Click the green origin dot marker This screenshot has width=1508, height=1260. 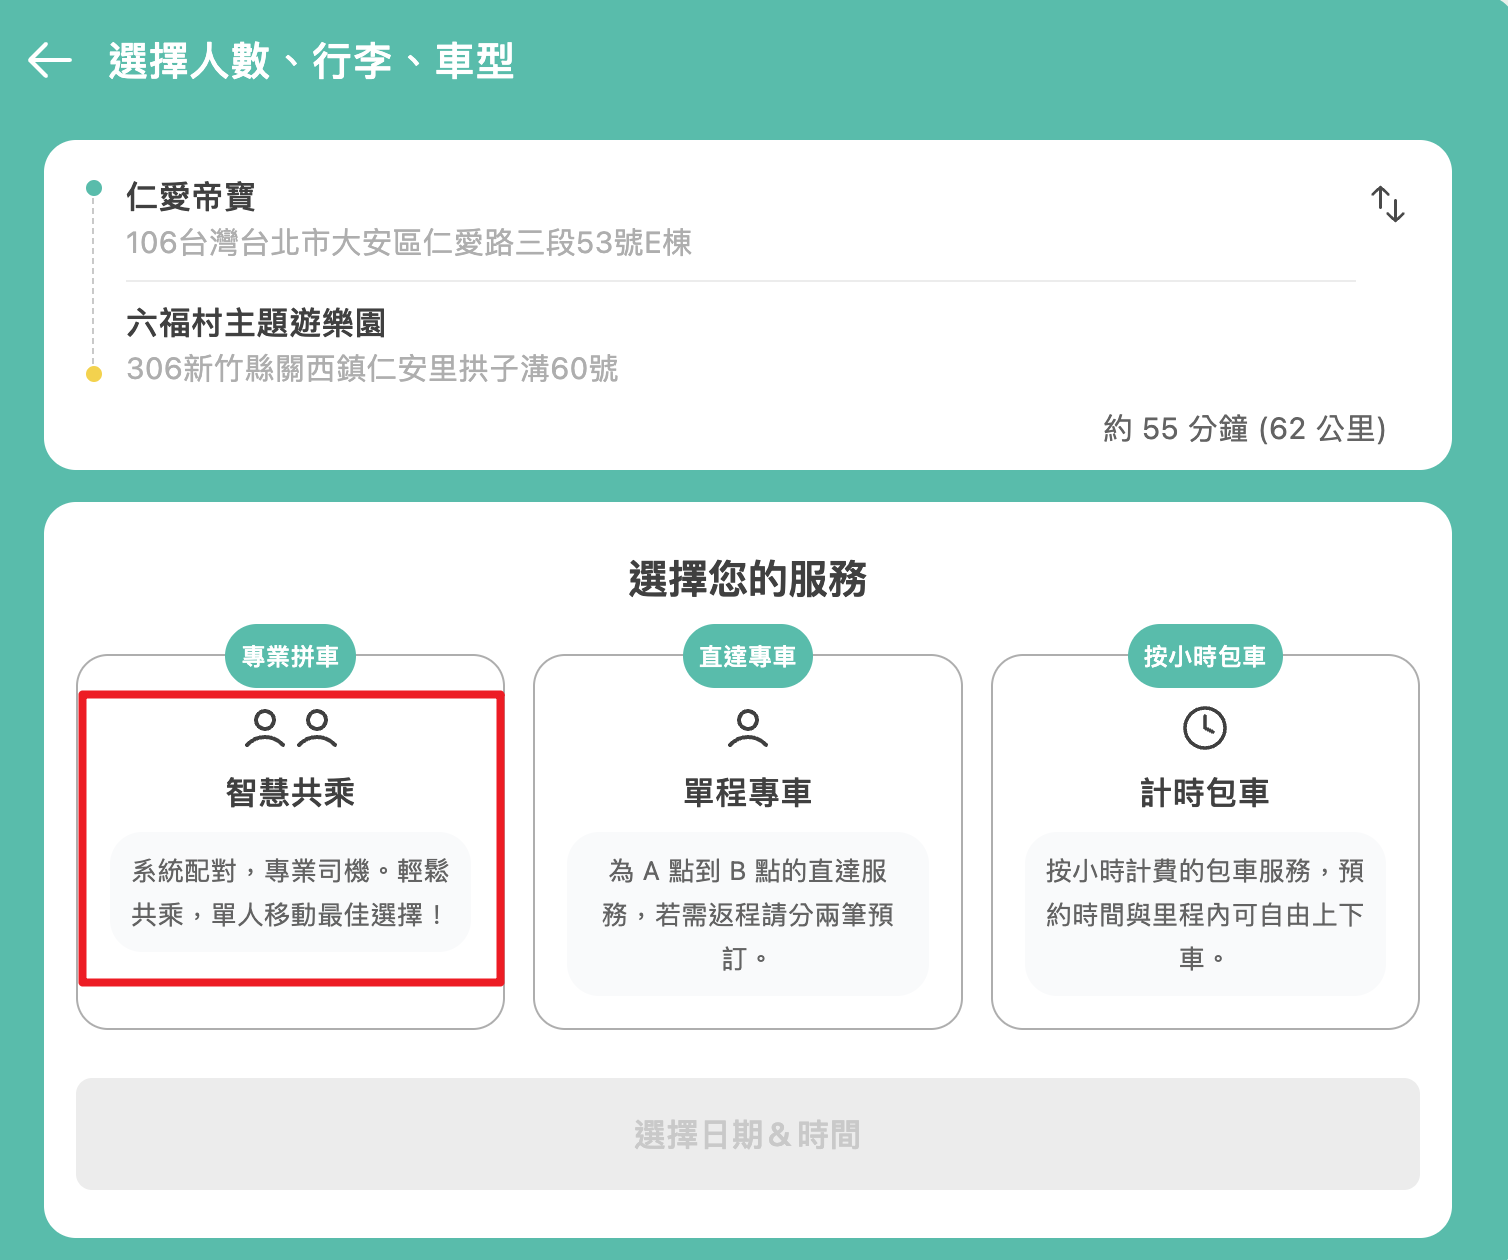[94, 186]
